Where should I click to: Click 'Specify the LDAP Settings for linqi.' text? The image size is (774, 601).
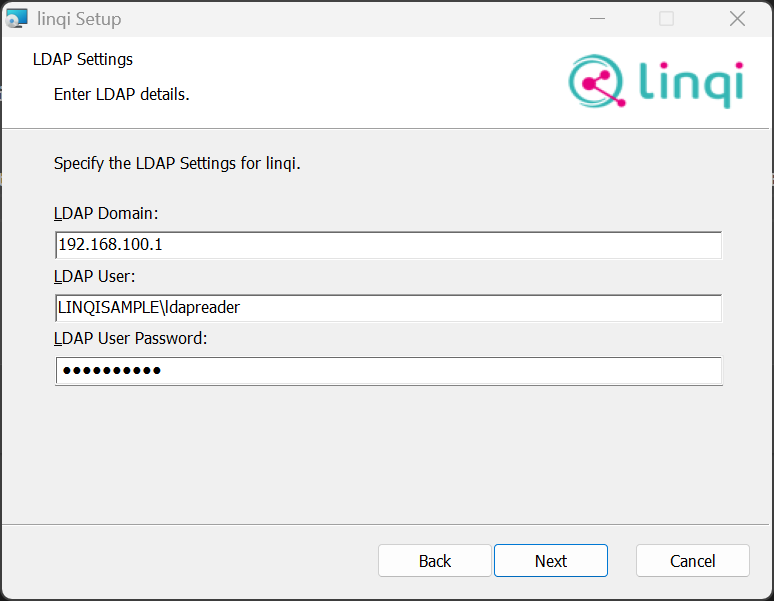(177, 163)
